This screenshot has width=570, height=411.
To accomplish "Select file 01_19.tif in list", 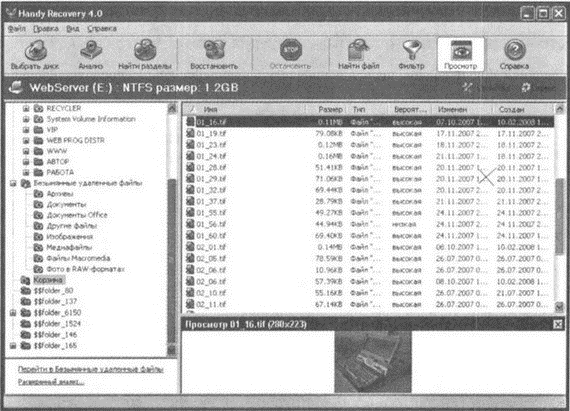I will (x=369, y=134).
